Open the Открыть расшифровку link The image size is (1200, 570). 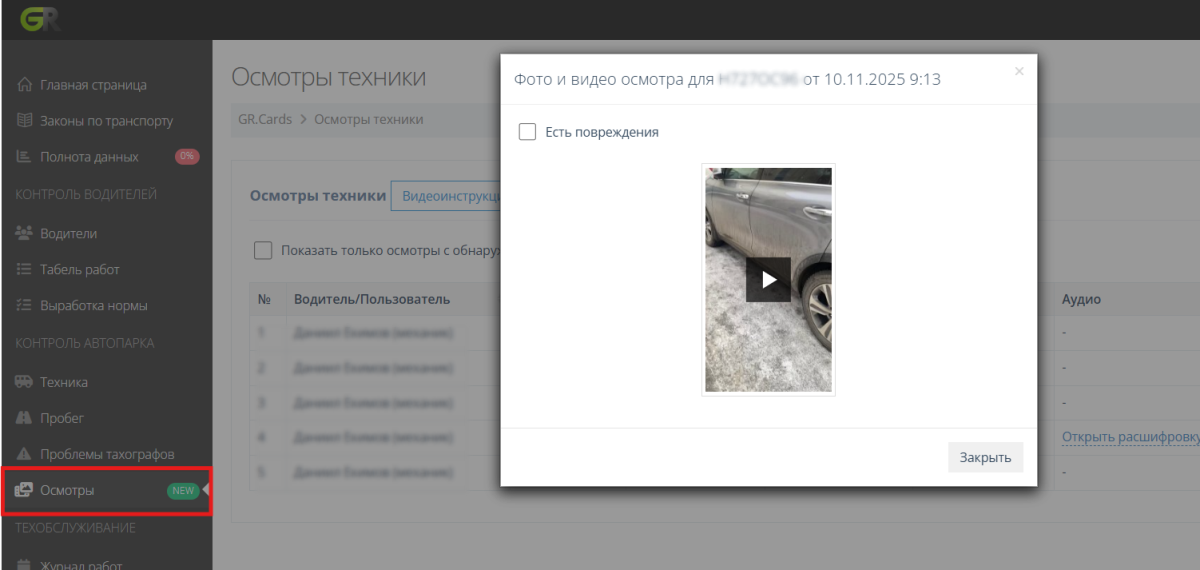click(1130, 437)
